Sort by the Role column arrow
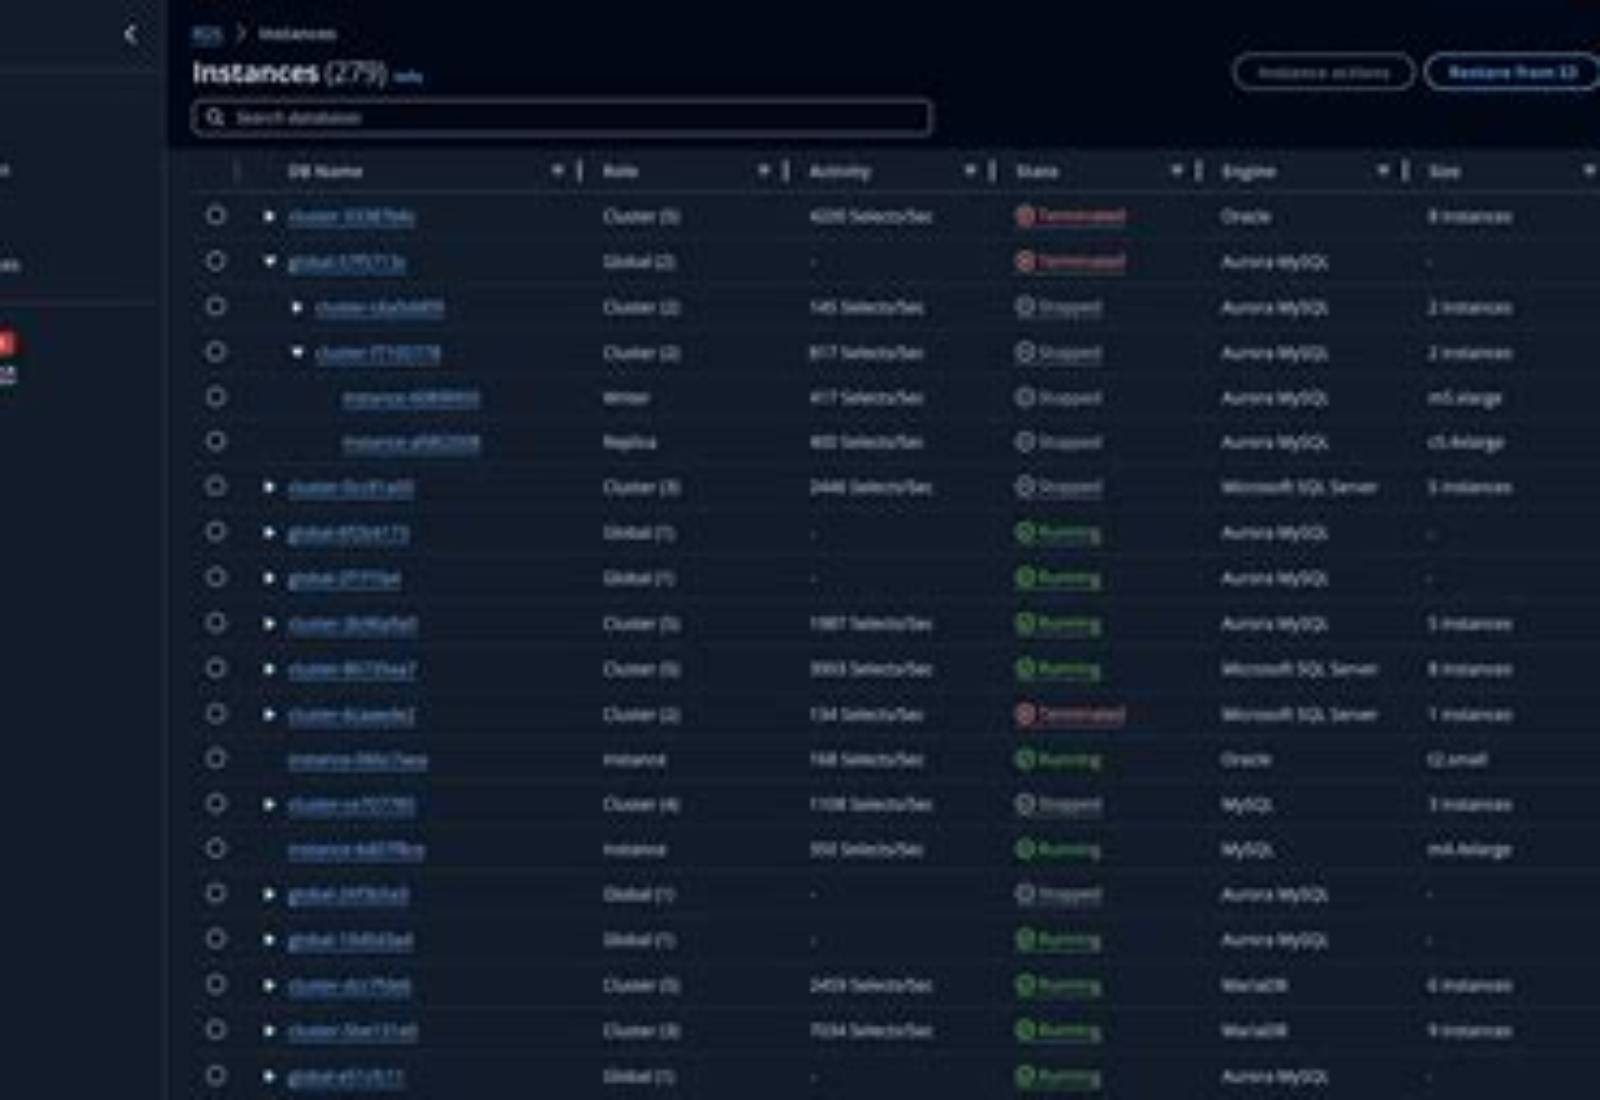 click(763, 171)
